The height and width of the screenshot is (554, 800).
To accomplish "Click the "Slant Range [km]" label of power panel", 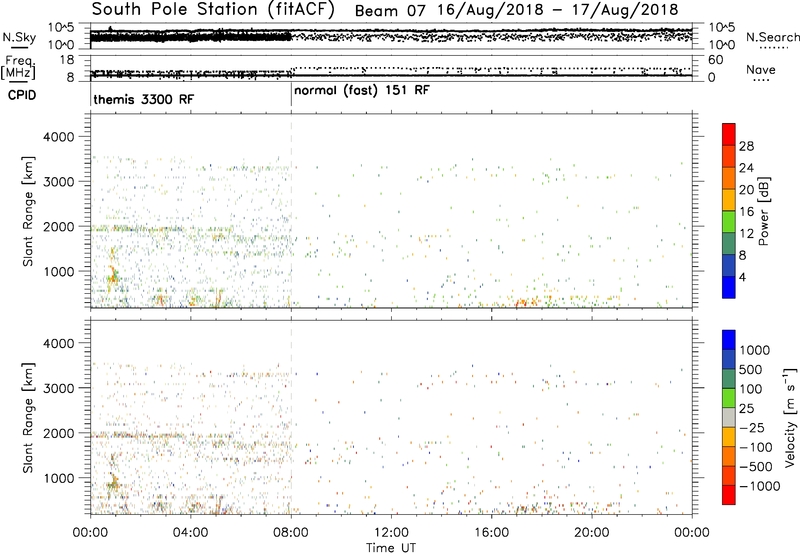I will click(x=28, y=211).
